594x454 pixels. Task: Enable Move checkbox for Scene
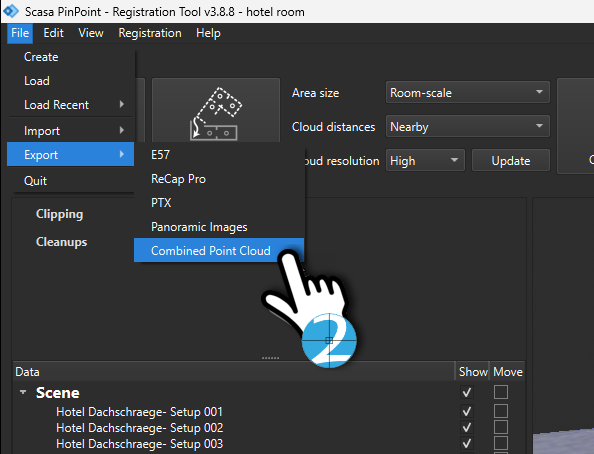tap(501, 392)
